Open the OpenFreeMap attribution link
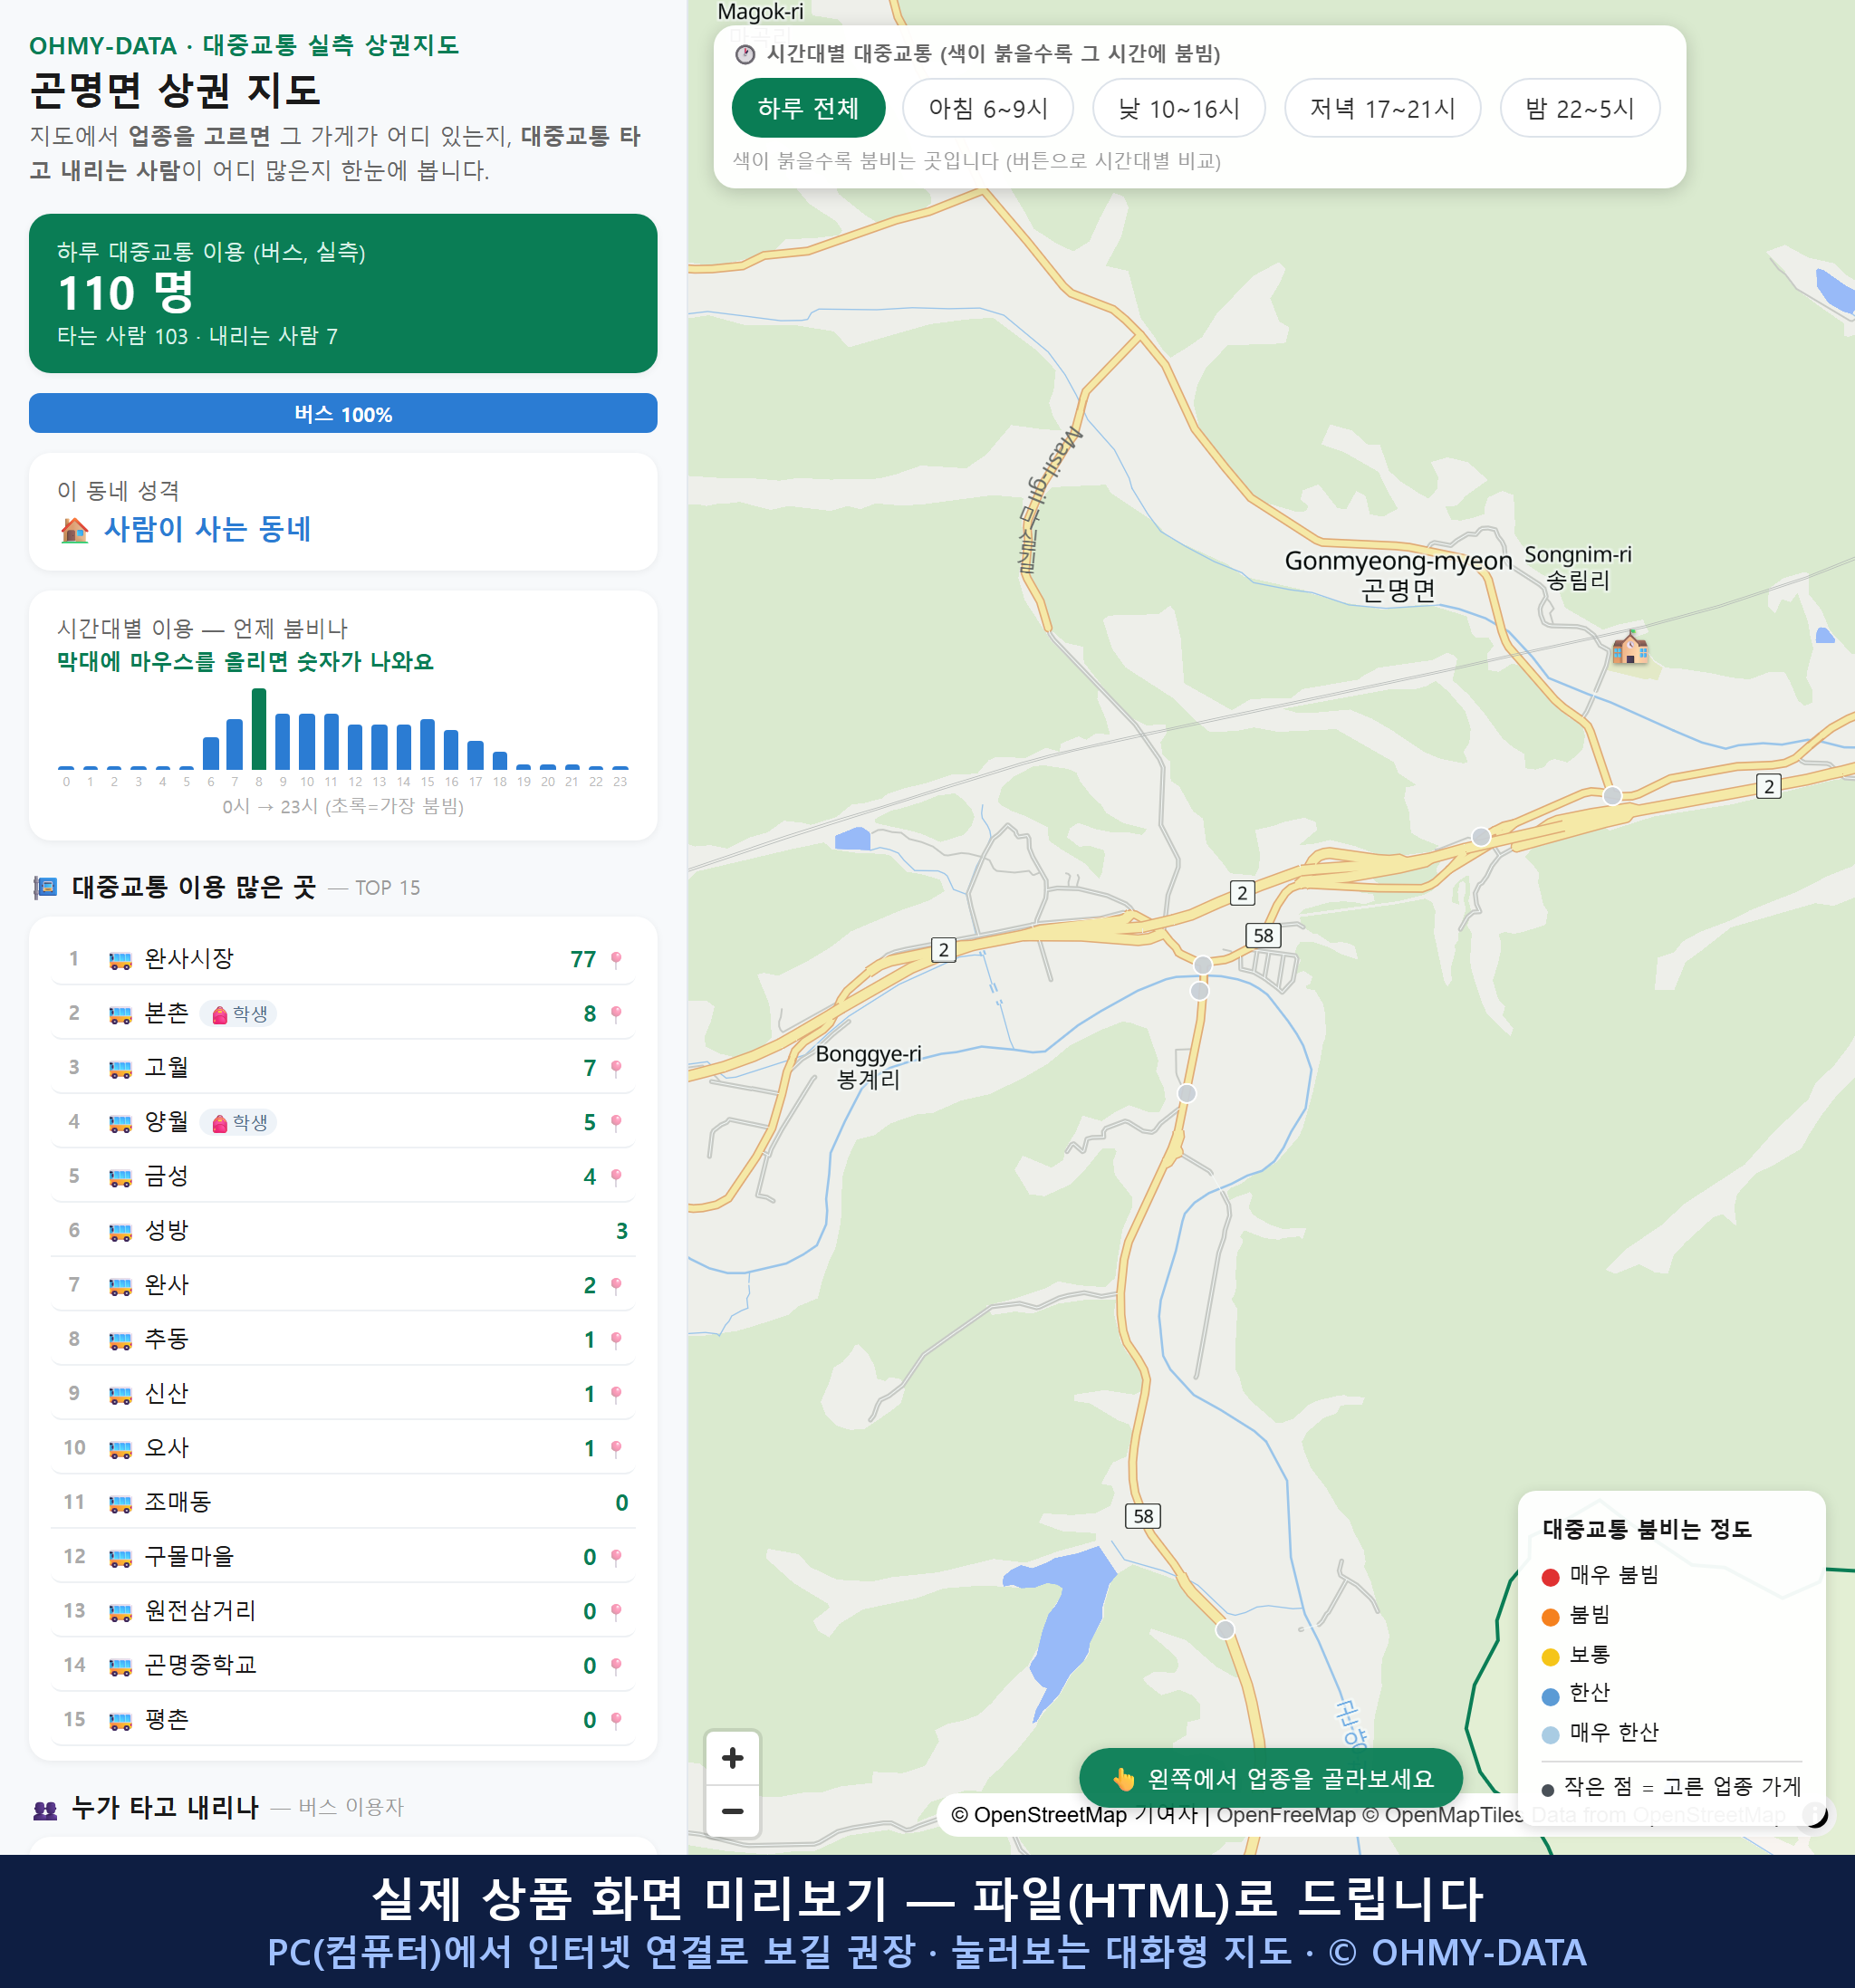The image size is (1855, 1988). (x=1286, y=1815)
